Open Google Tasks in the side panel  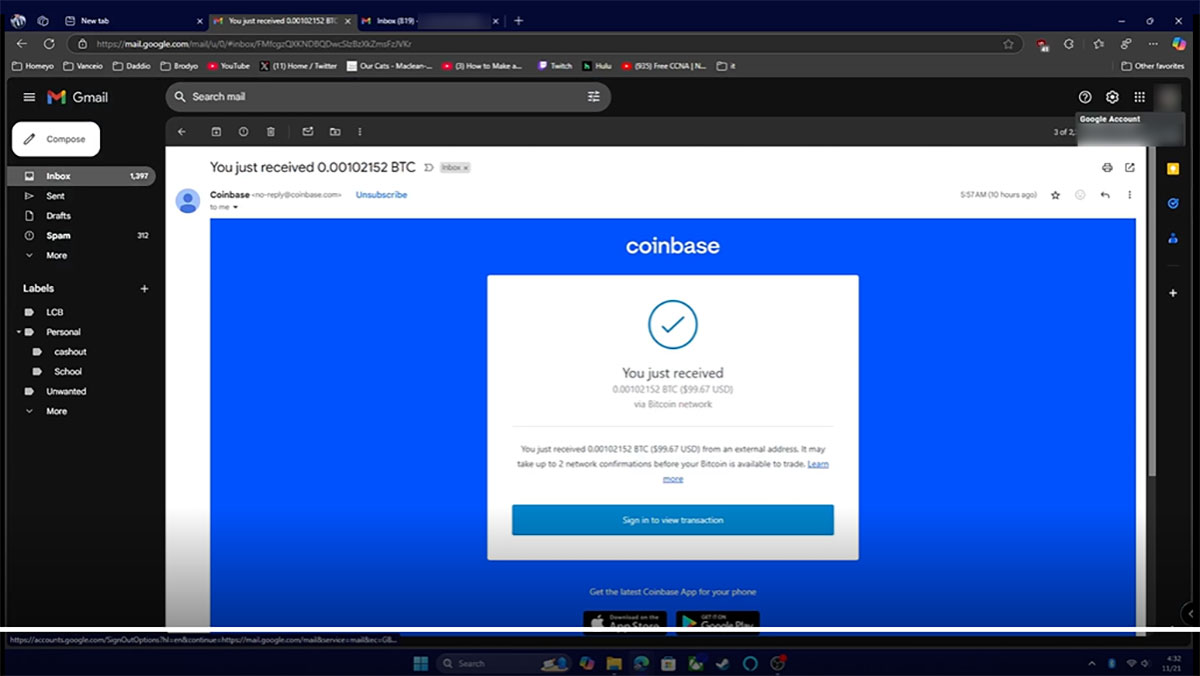[x=1172, y=203]
